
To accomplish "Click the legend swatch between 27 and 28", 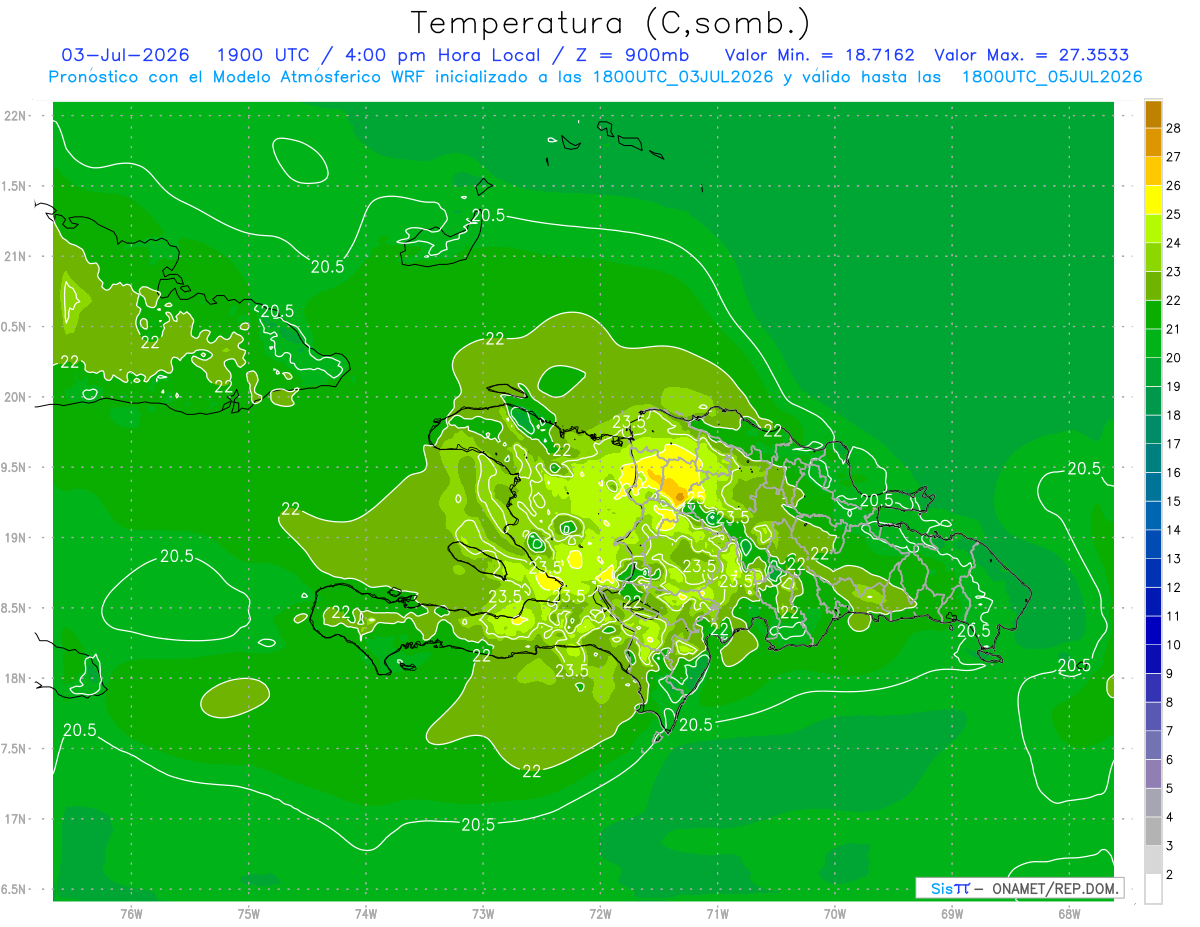I will pos(1153,143).
